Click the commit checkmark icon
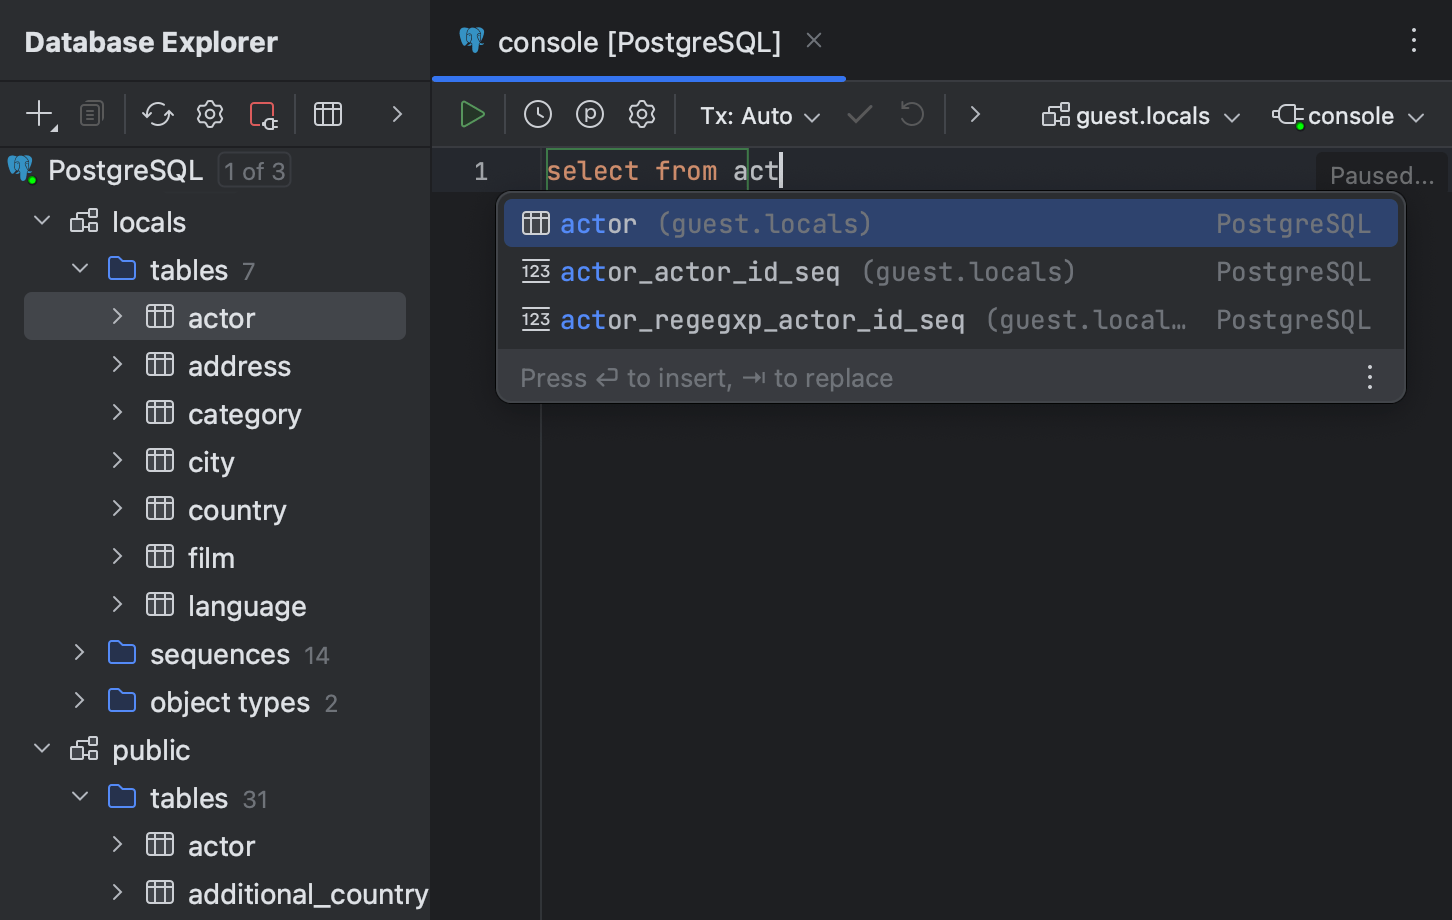 tap(858, 114)
